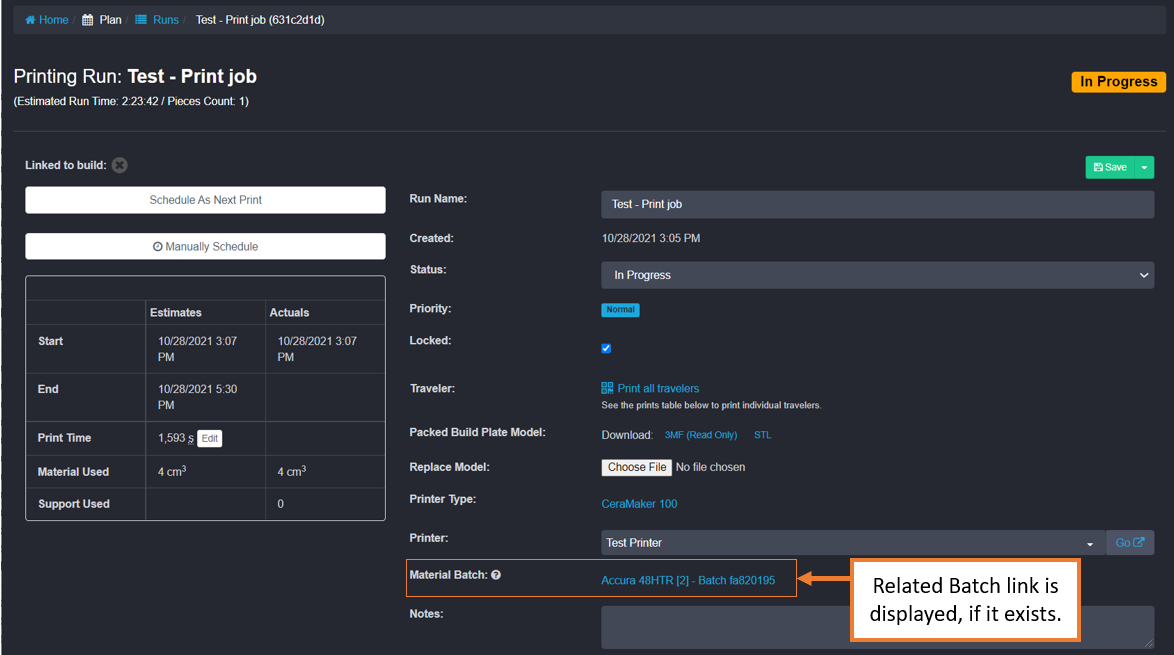This screenshot has width=1174, height=655.
Task: Click Manually Schedule button
Action: coord(205,246)
